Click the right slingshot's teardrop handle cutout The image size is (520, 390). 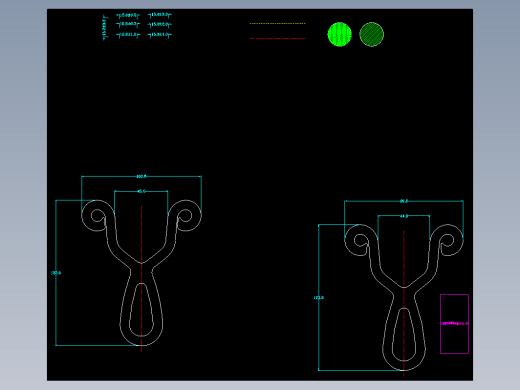[x=404, y=334]
